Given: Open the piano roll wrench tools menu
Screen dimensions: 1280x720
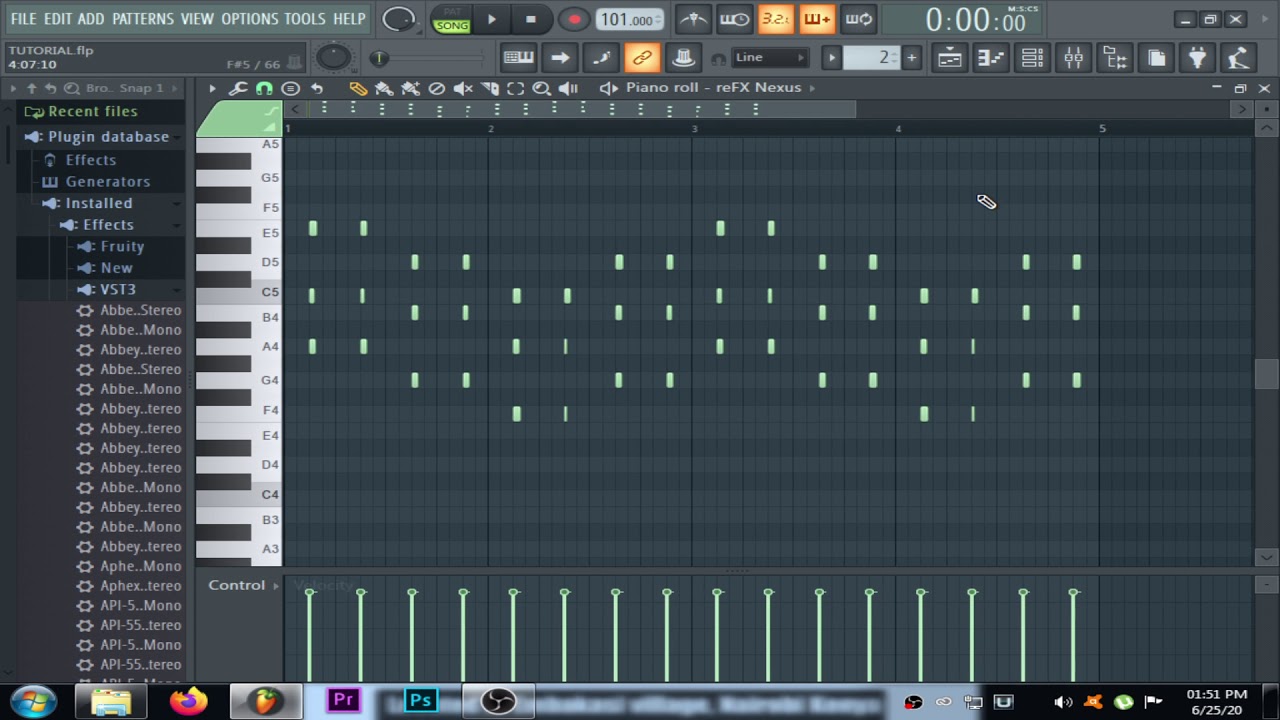Looking at the screenshot, I should click(x=238, y=88).
